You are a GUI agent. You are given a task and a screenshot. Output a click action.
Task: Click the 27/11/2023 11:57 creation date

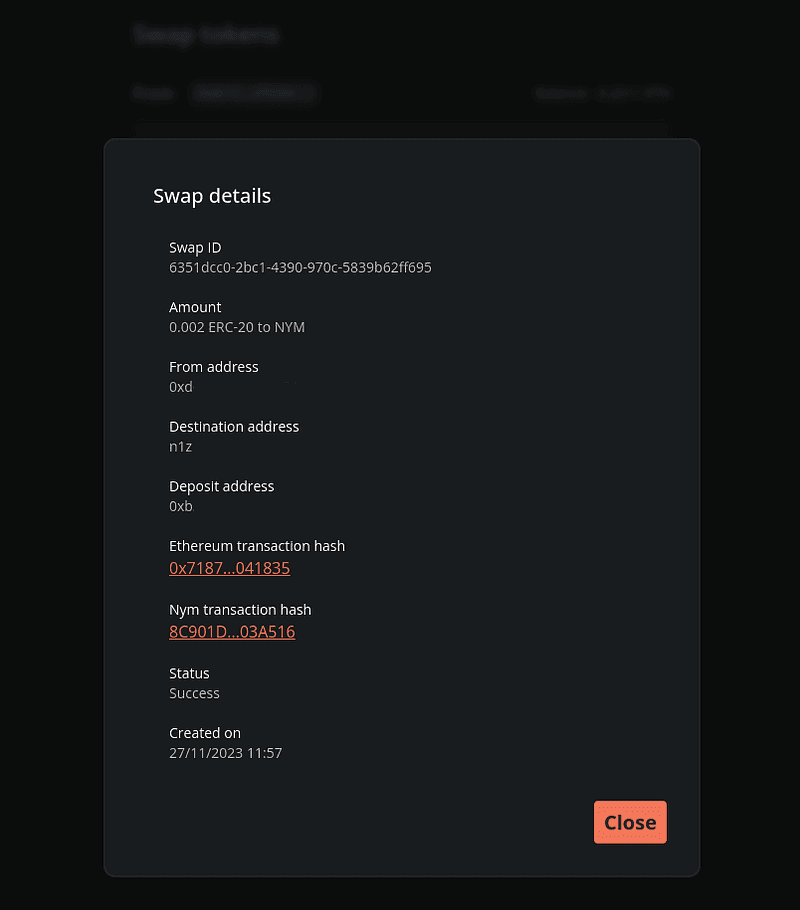click(x=225, y=753)
